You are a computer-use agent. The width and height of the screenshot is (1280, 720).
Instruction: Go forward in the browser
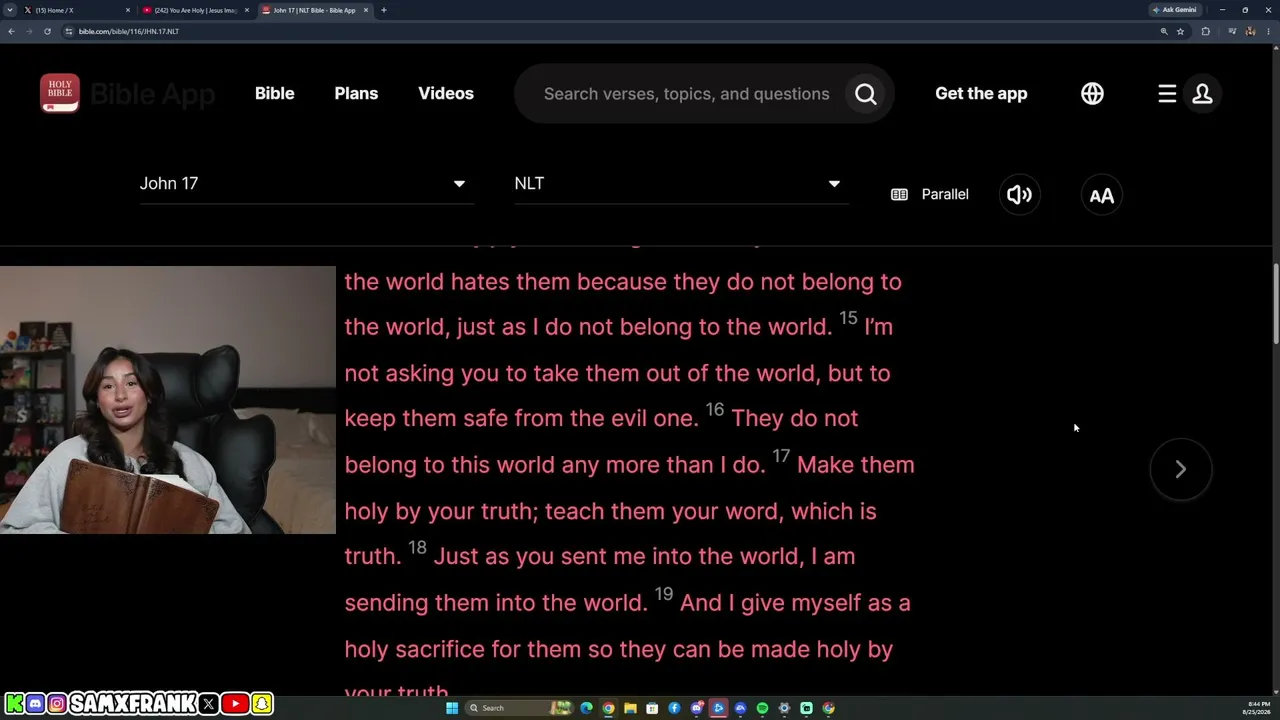[x=29, y=31]
